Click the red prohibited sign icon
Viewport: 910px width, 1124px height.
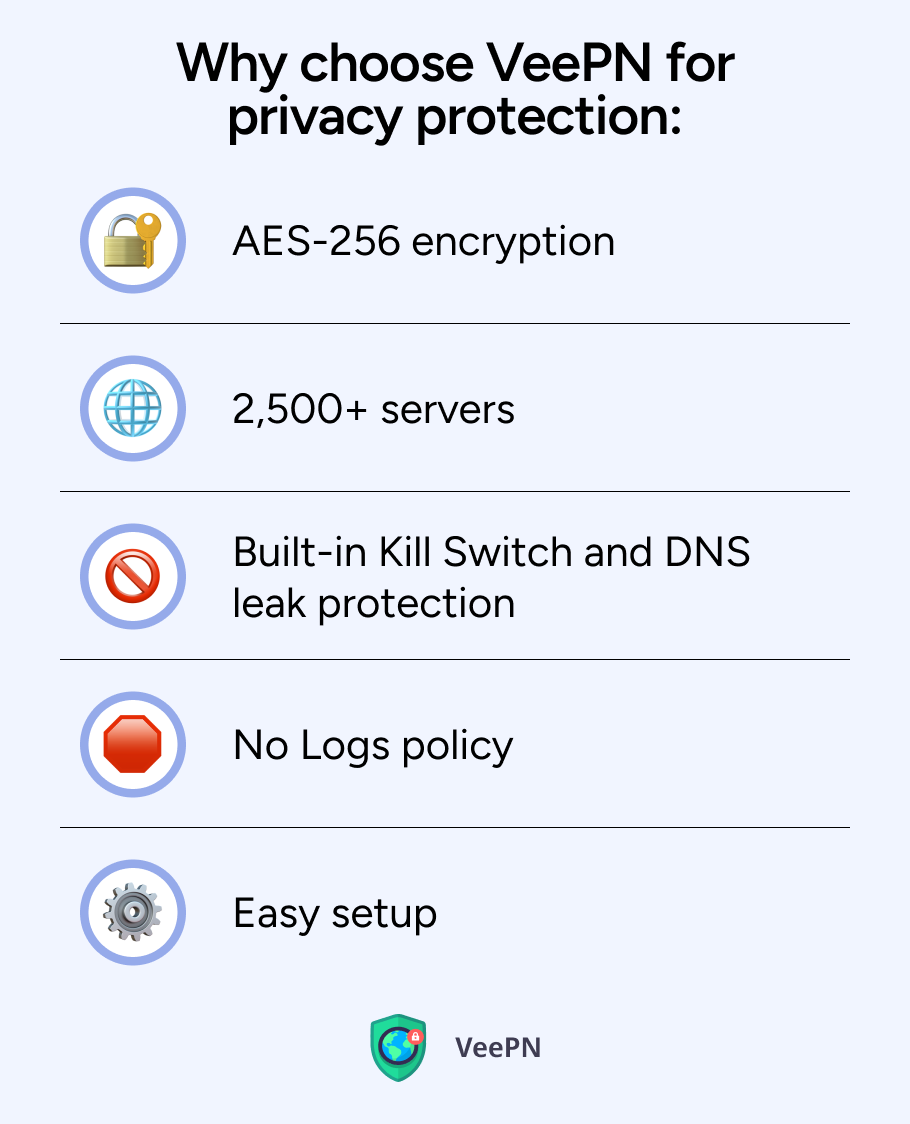pyautogui.click(x=133, y=576)
